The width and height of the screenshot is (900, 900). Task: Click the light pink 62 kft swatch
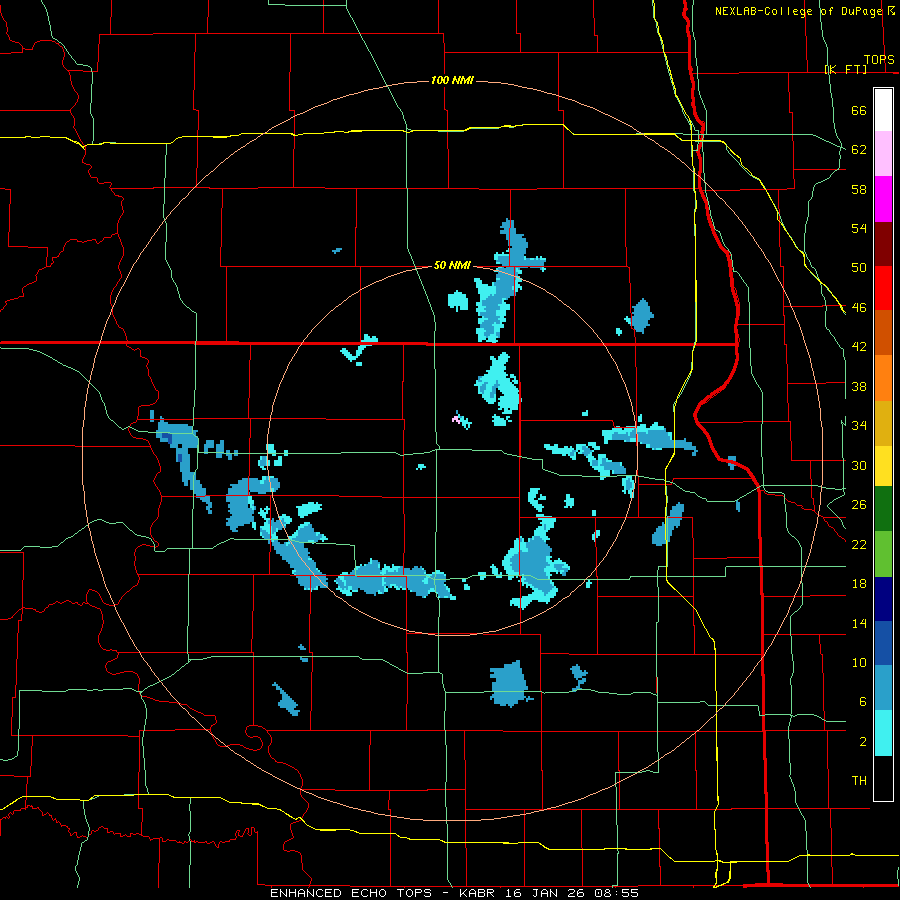883,154
